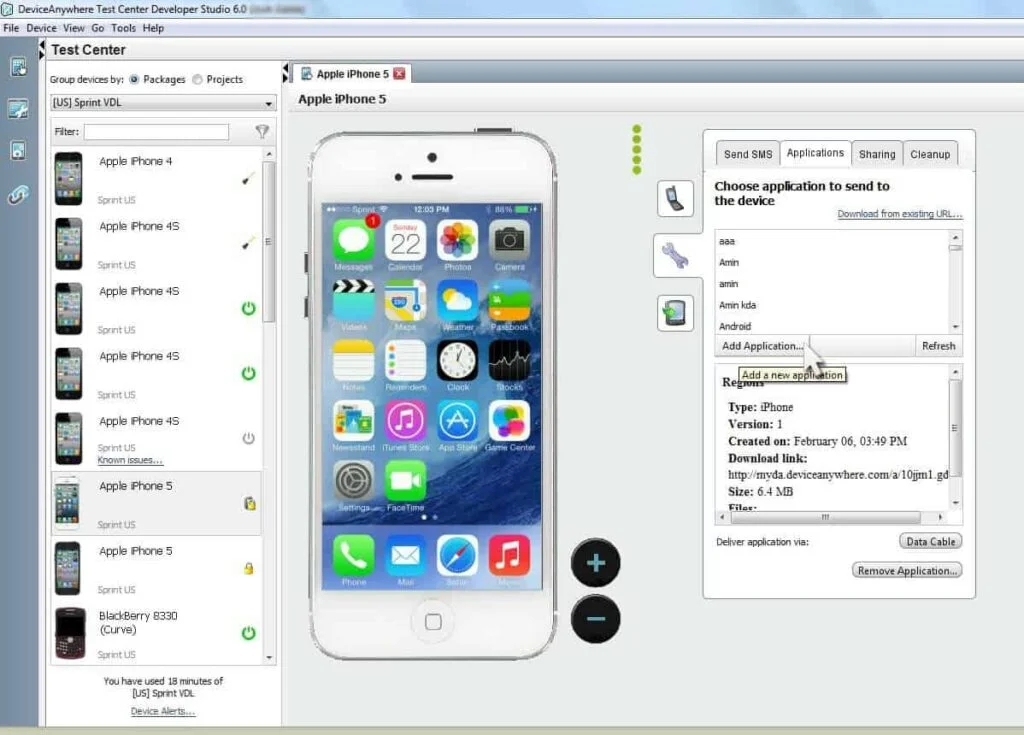Click the Refresh button

938,346
